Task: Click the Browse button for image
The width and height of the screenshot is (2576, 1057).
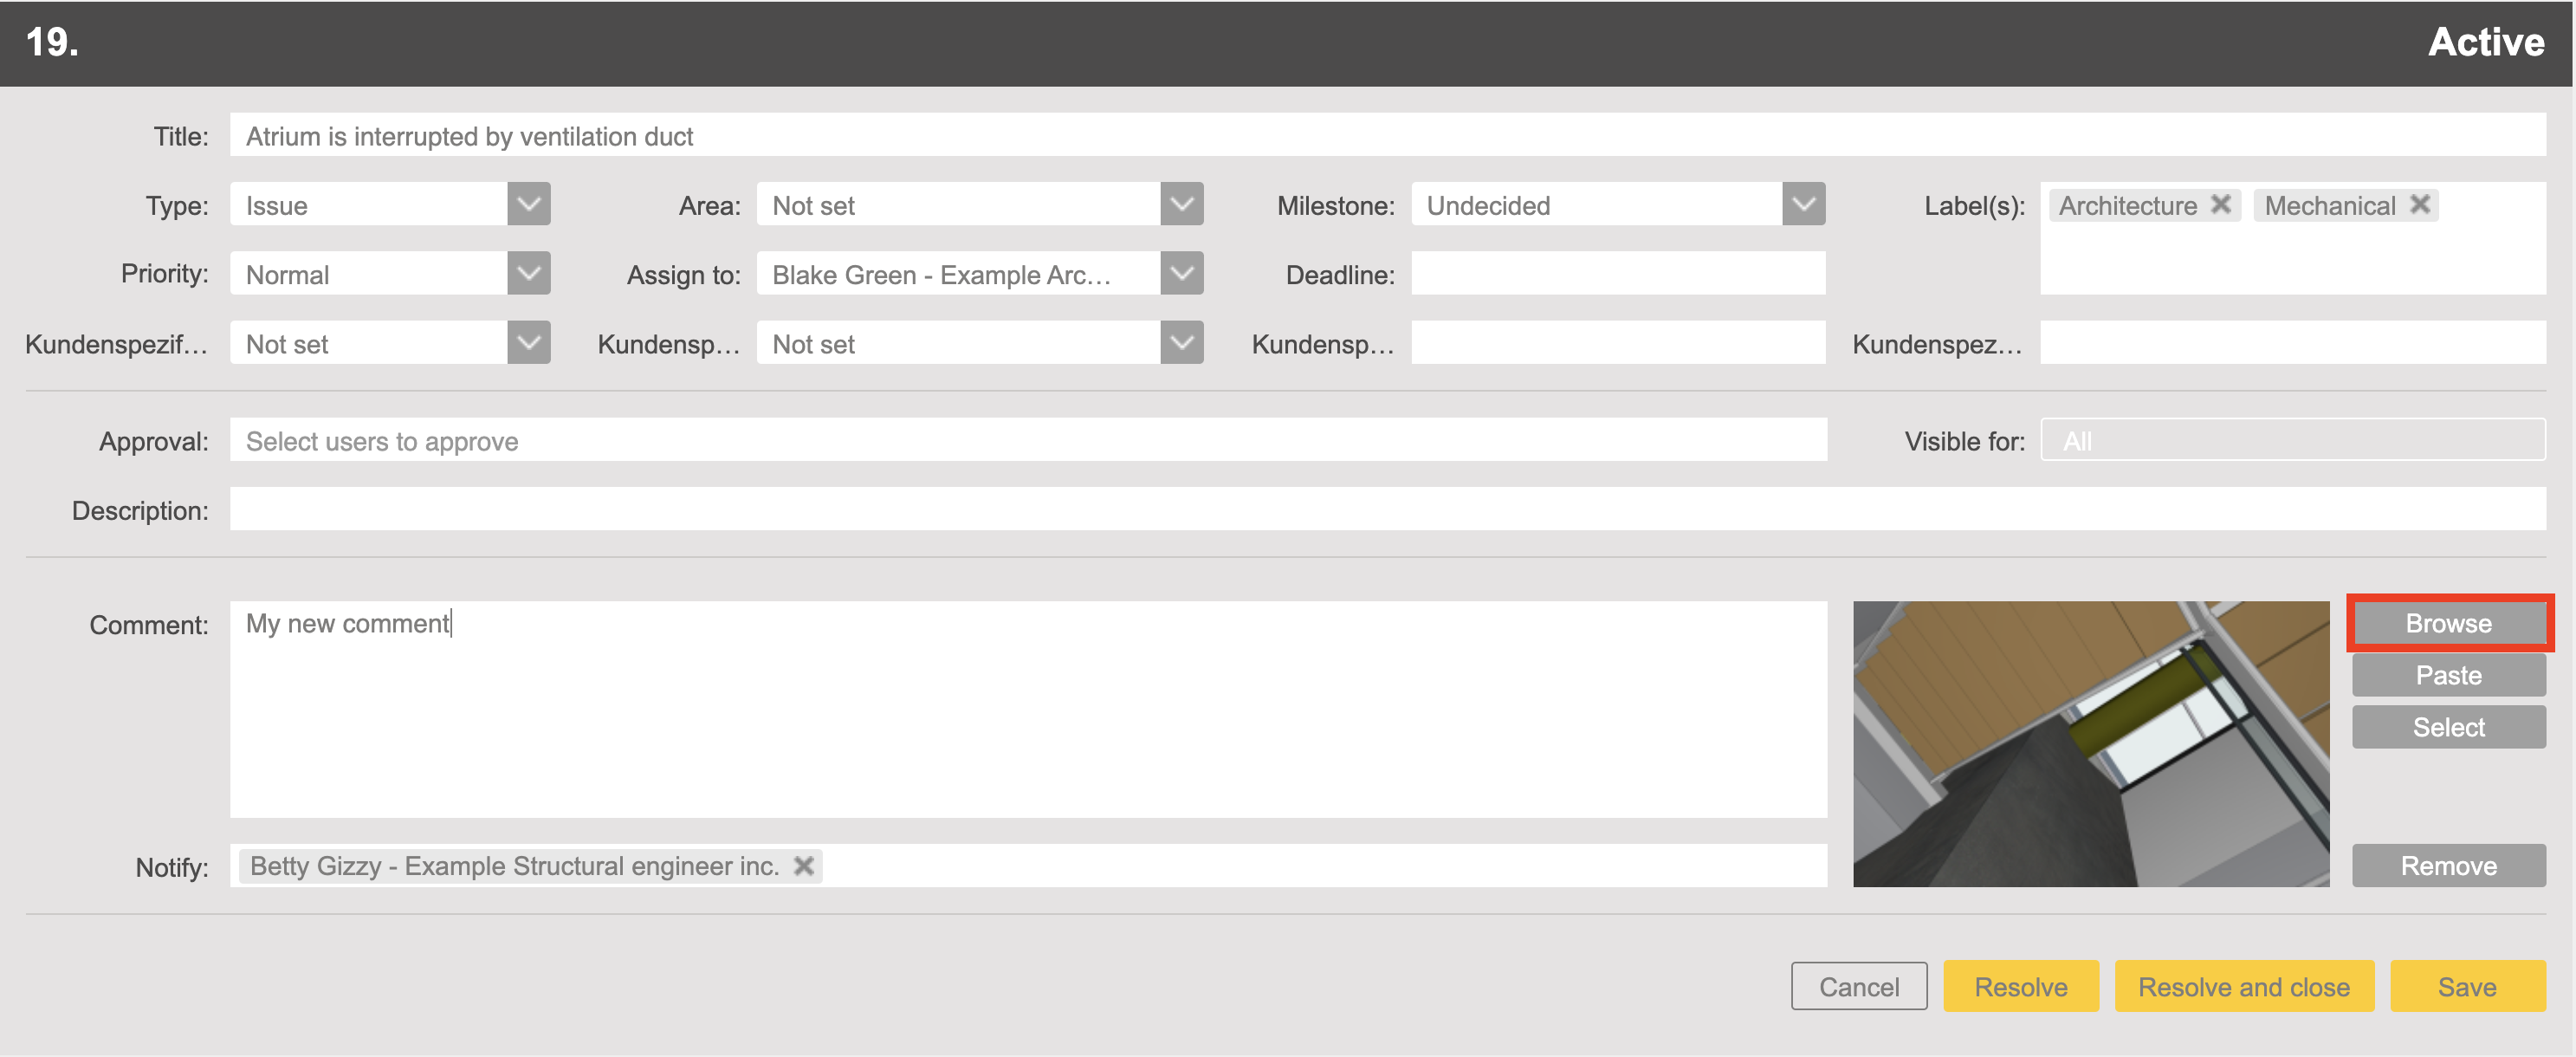Action: (2448, 623)
